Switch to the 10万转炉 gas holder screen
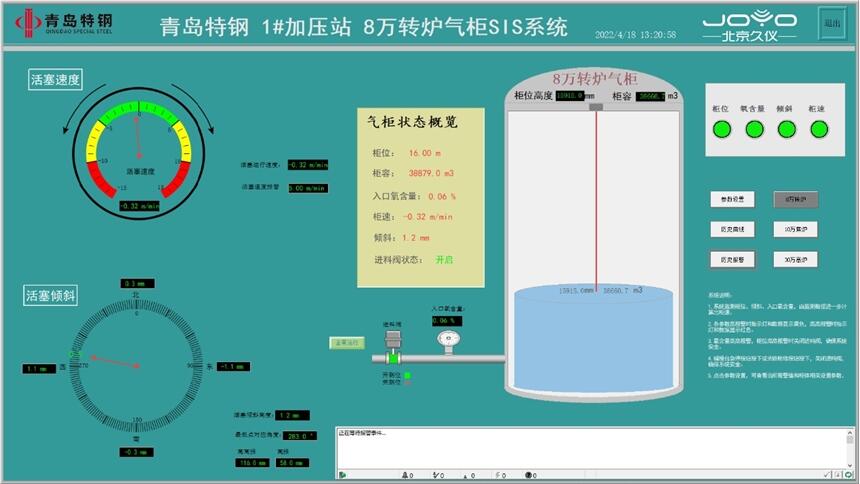Screen dimensions: 860x484 coord(795,229)
